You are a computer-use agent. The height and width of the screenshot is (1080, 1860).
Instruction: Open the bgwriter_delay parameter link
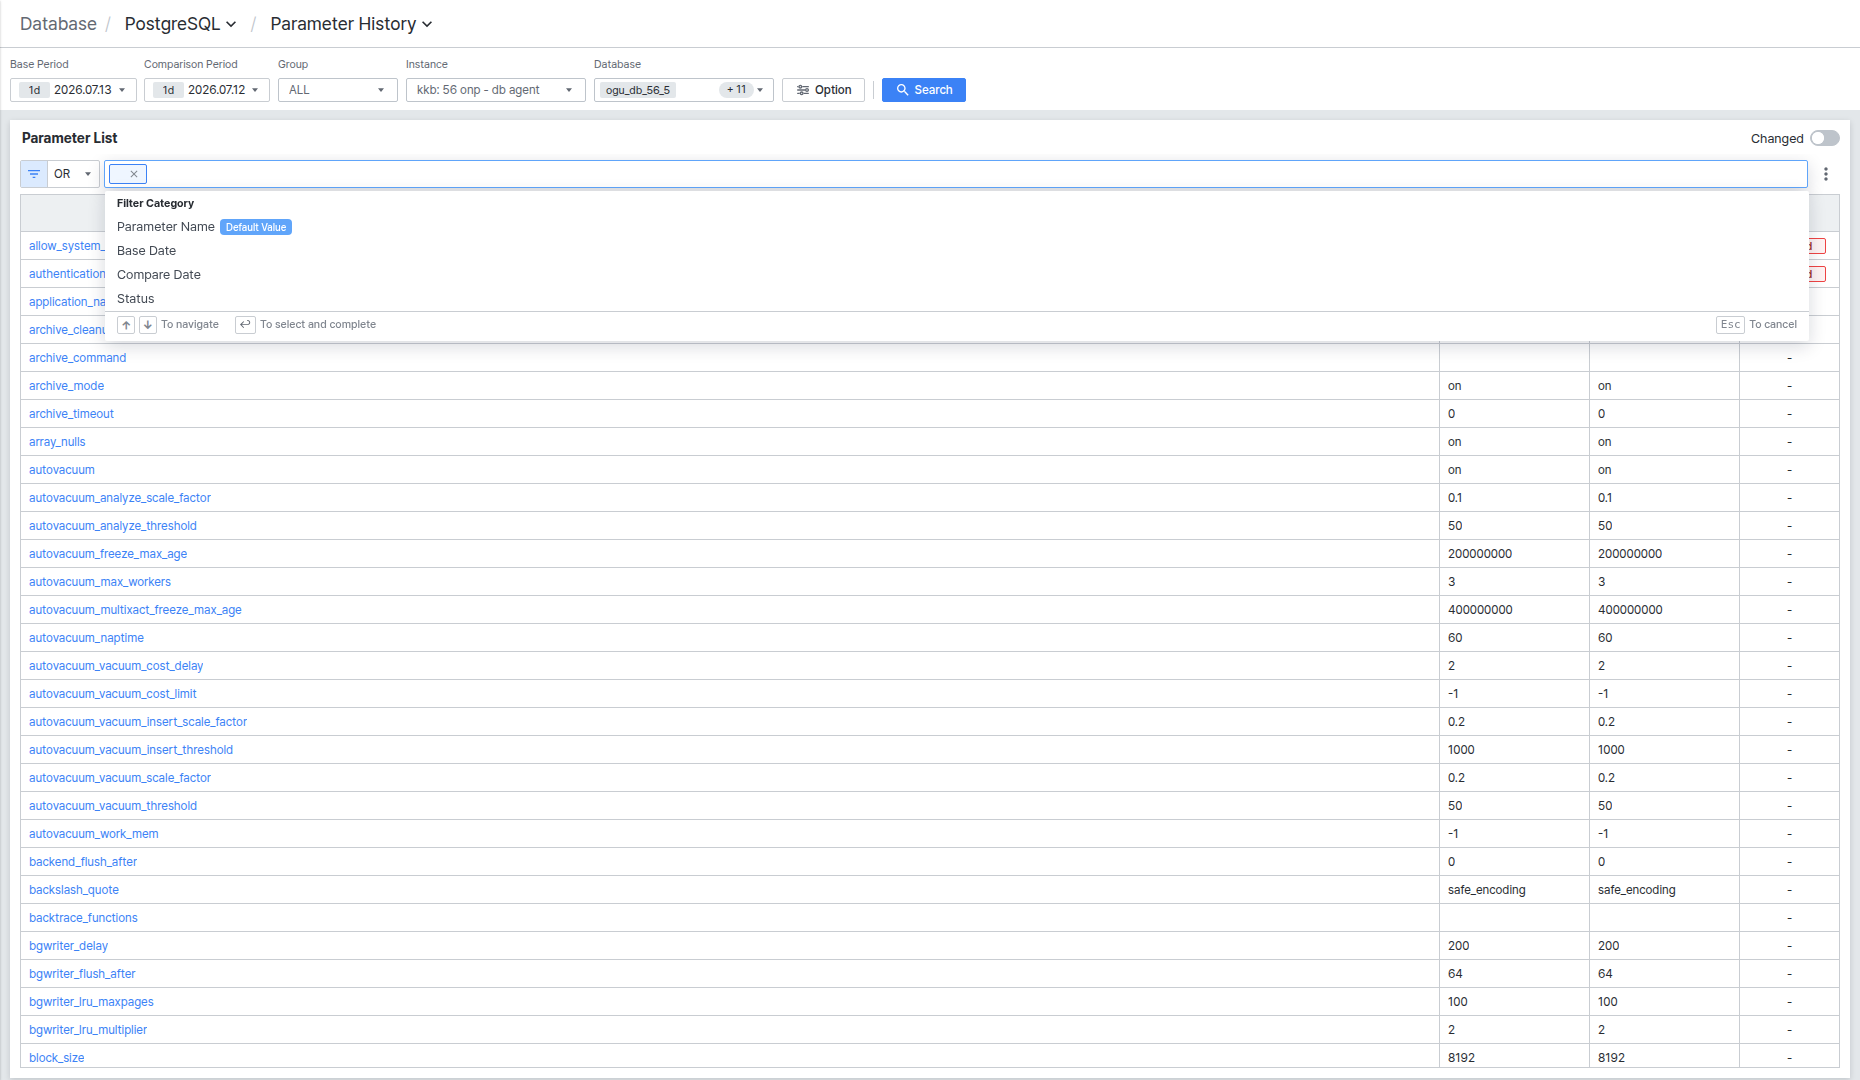point(68,946)
